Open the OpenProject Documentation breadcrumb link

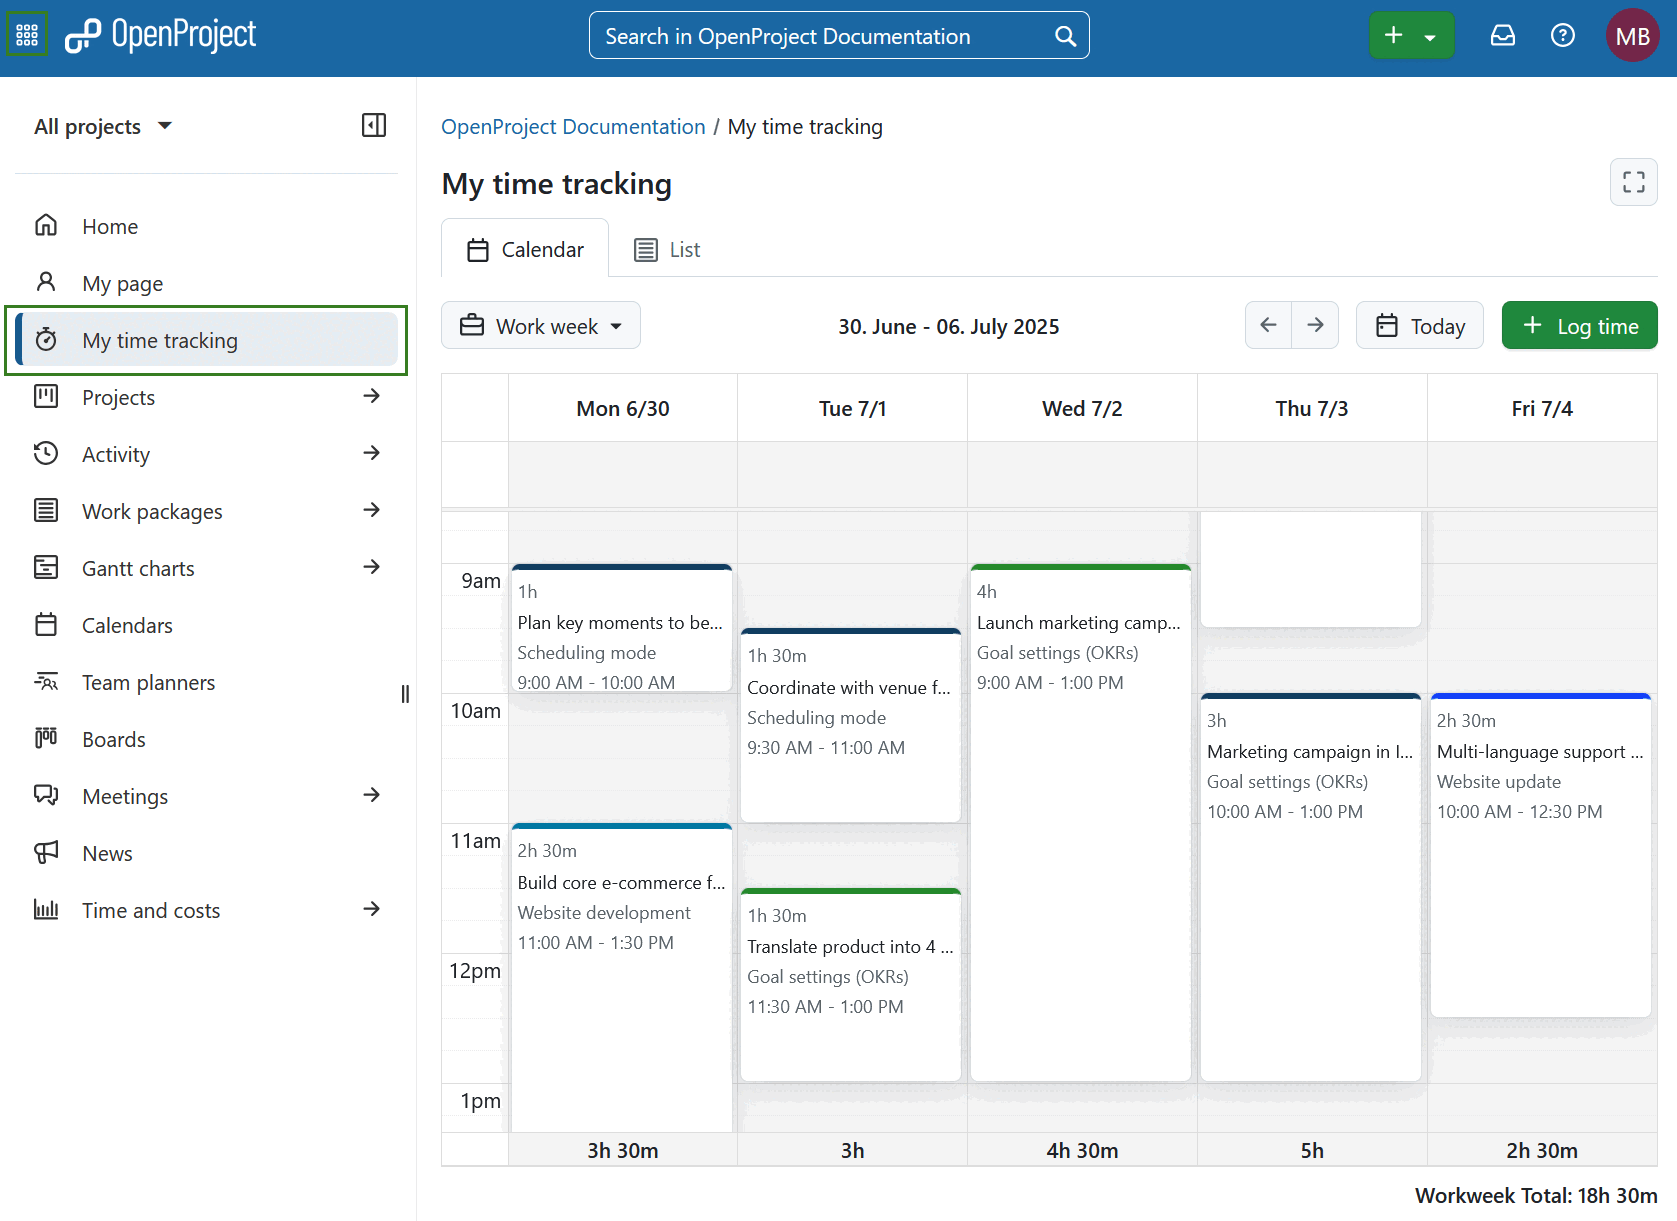(573, 126)
